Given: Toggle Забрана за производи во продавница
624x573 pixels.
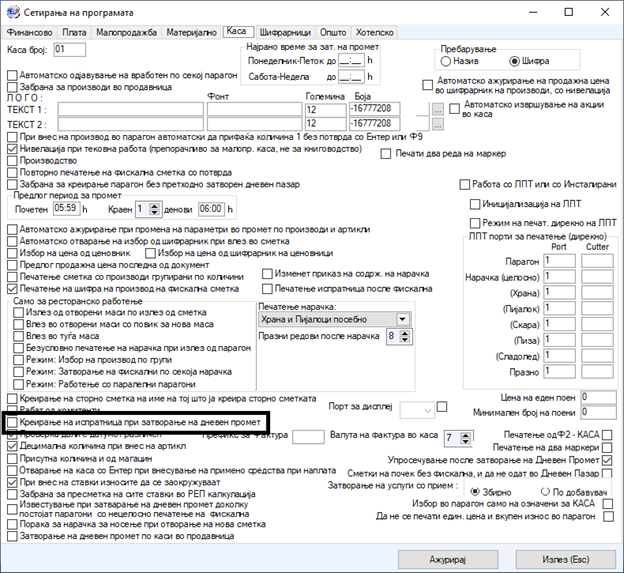Looking at the screenshot, I should 12,87.
